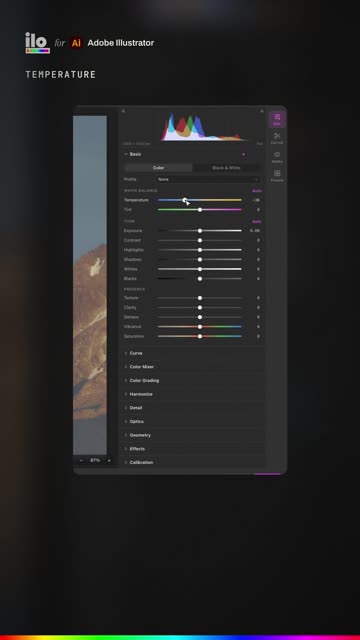Click the ilo logo

[x=38, y=43]
